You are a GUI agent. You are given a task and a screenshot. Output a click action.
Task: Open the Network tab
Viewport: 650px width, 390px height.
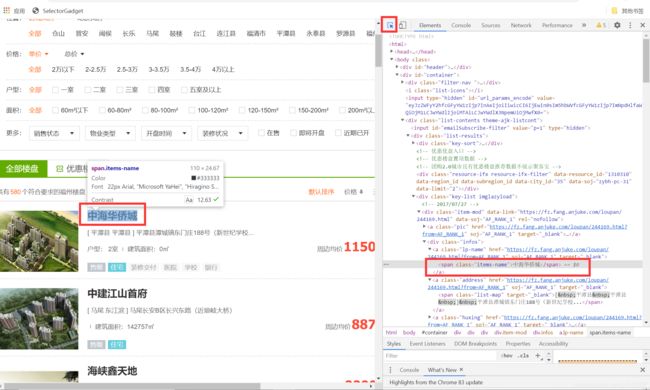coord(521,25)
